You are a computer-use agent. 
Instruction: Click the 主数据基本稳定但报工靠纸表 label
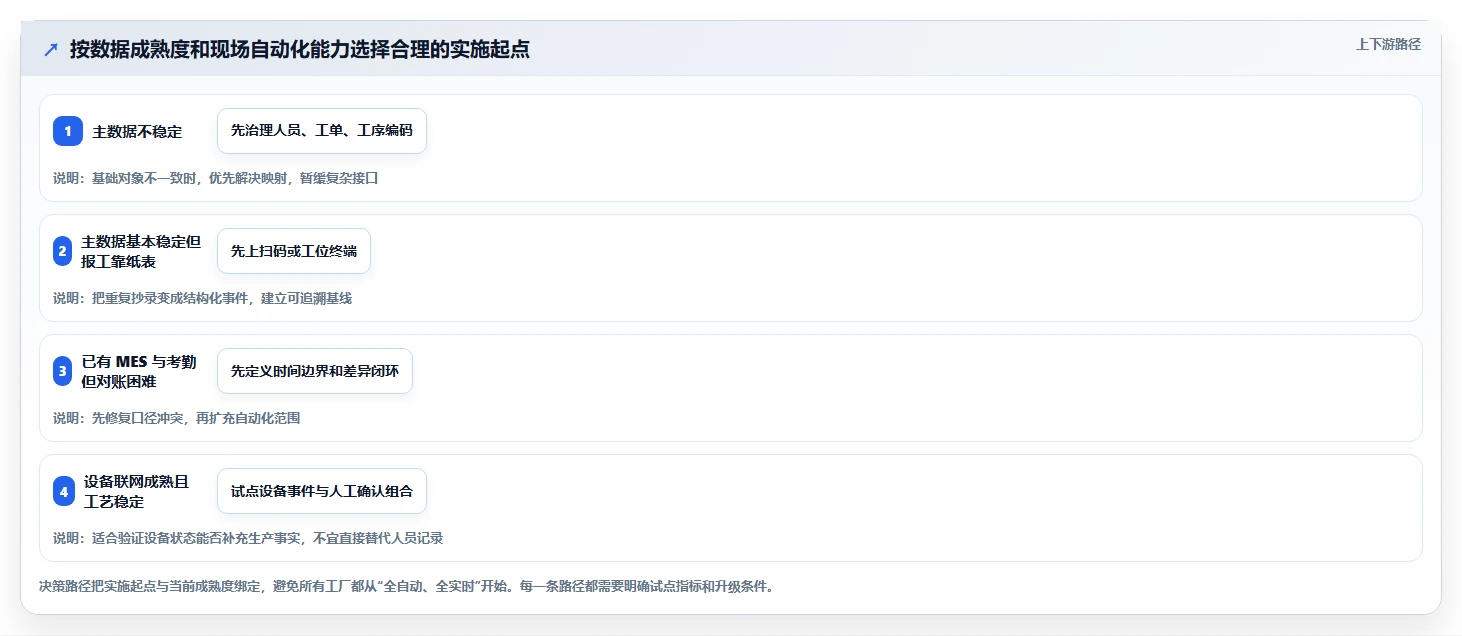coord(141,251)
